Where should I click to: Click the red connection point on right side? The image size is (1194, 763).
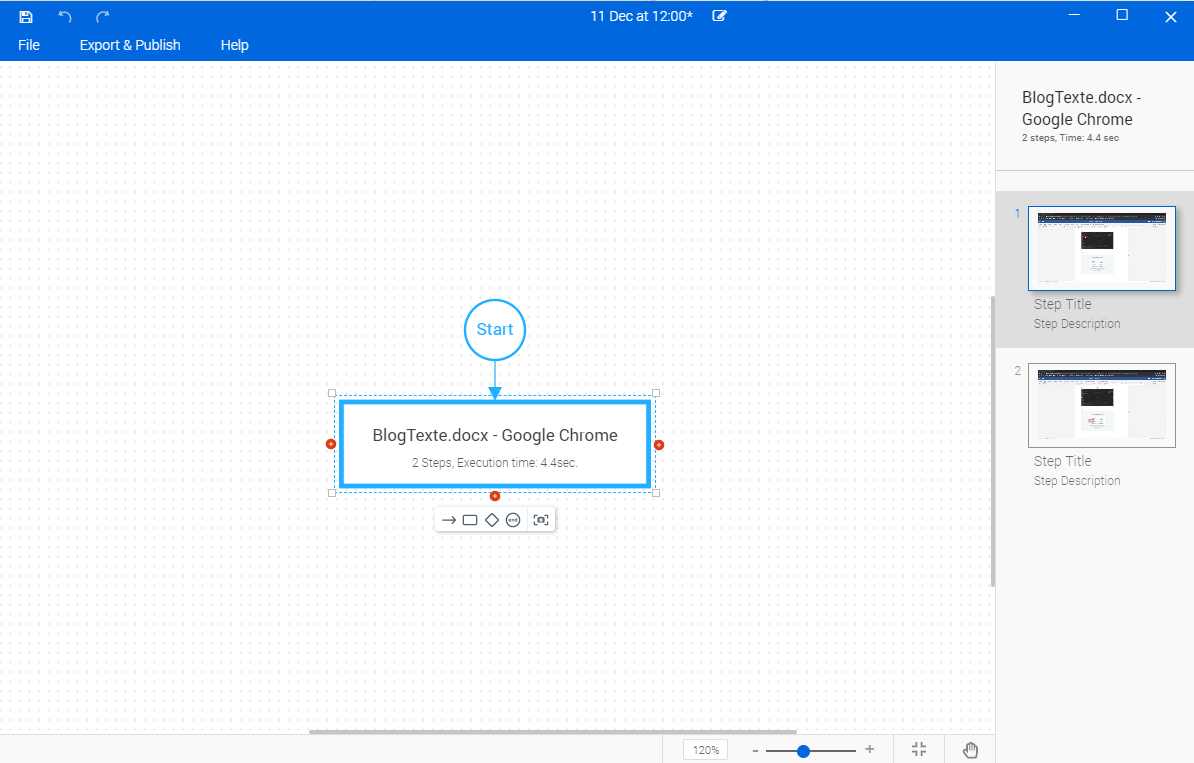(659, 445)
